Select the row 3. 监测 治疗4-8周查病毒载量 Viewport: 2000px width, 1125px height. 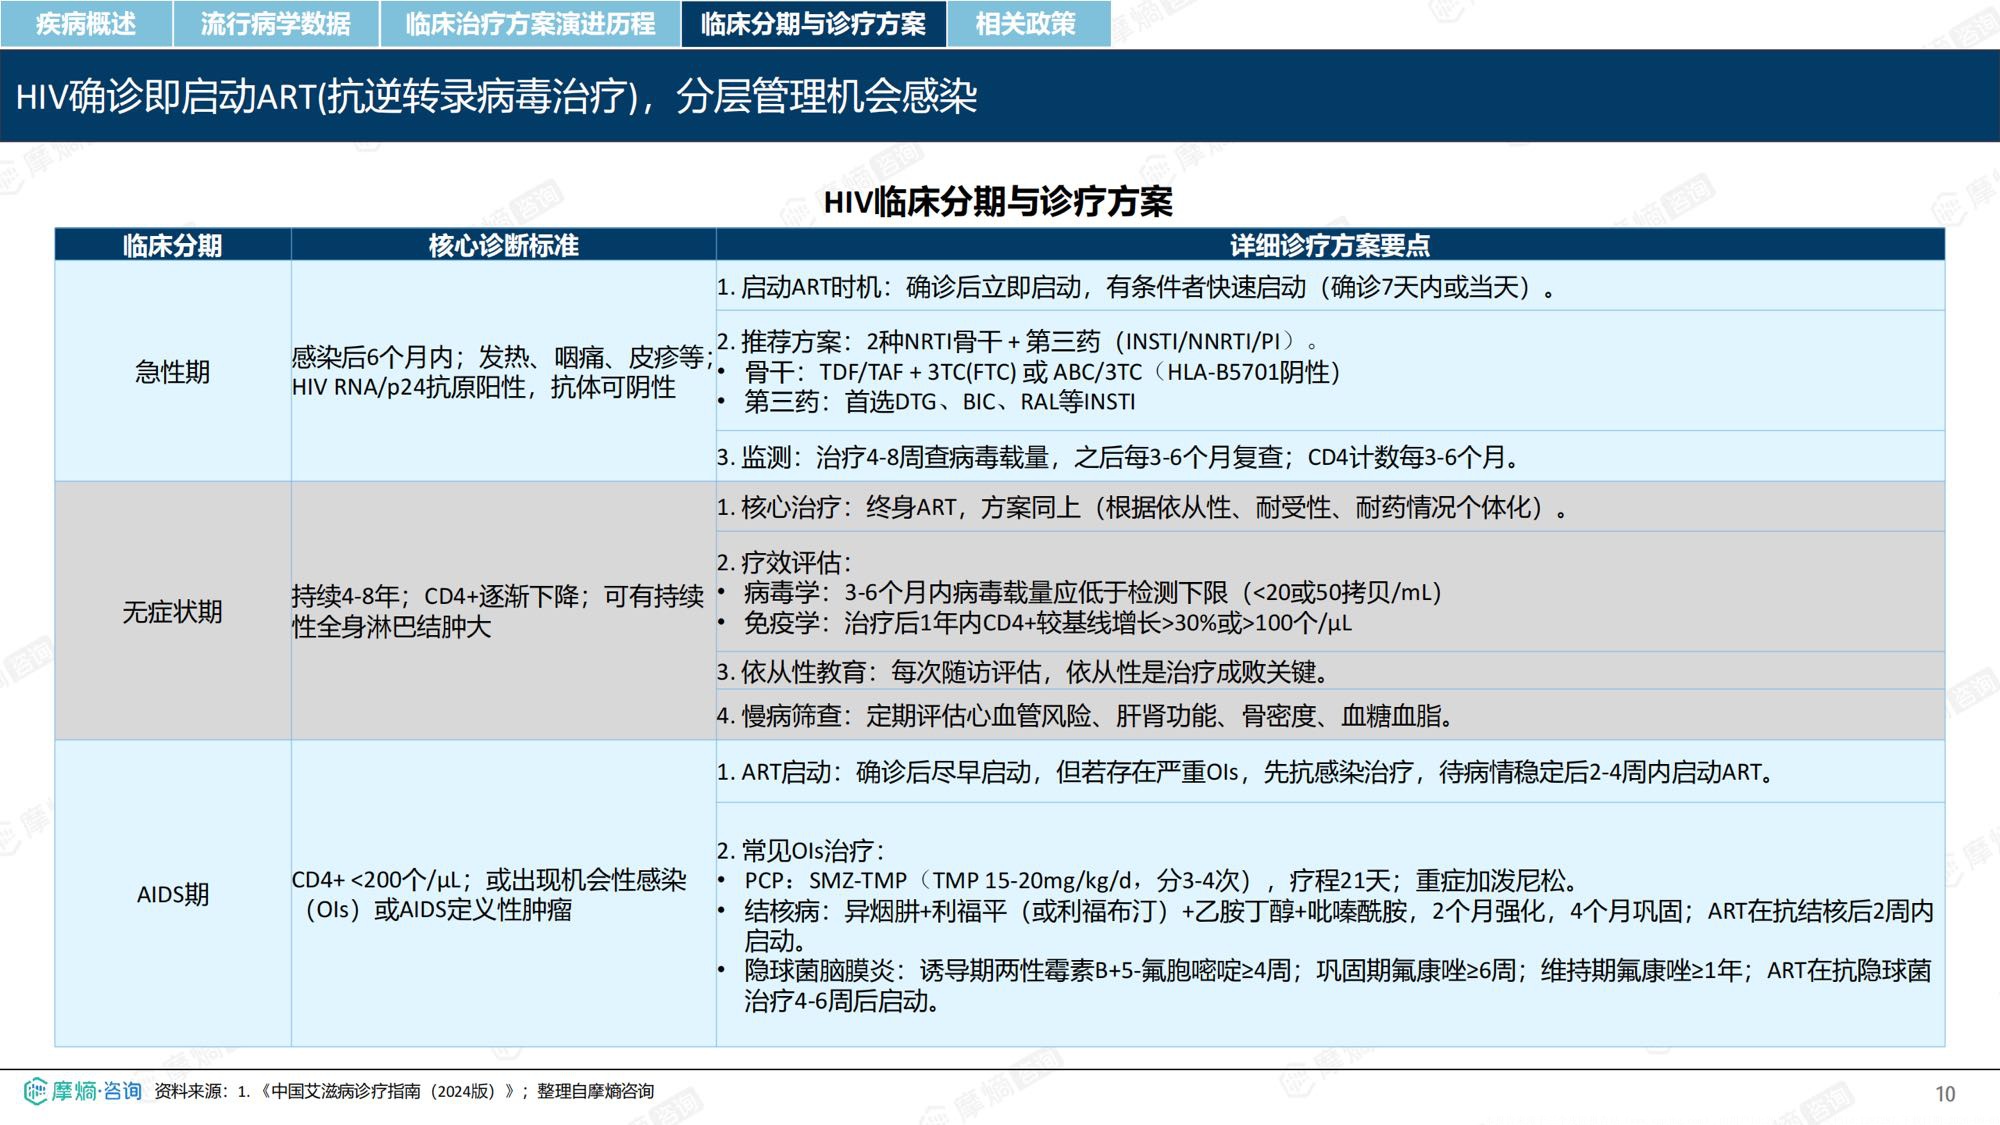[x=1330, y=457]
